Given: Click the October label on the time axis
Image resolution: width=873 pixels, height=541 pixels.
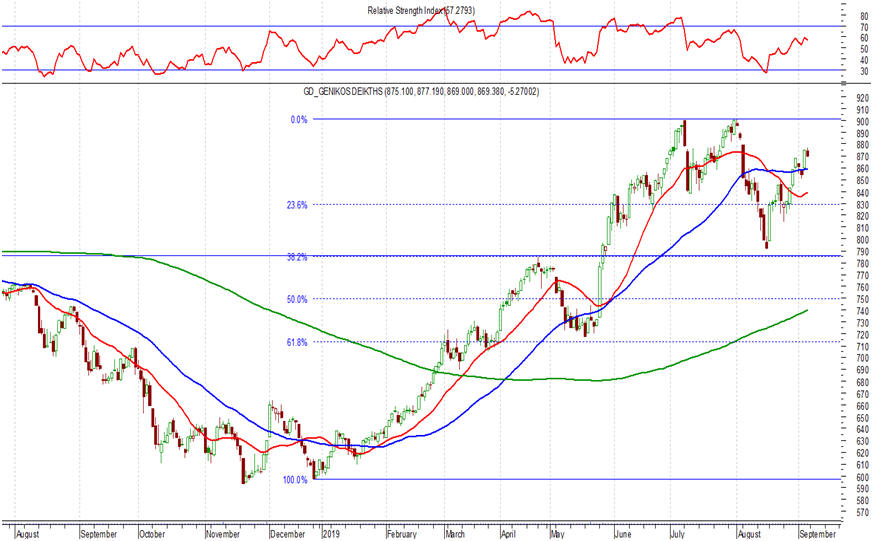Looking at the screenshot, I should [152, 534].
